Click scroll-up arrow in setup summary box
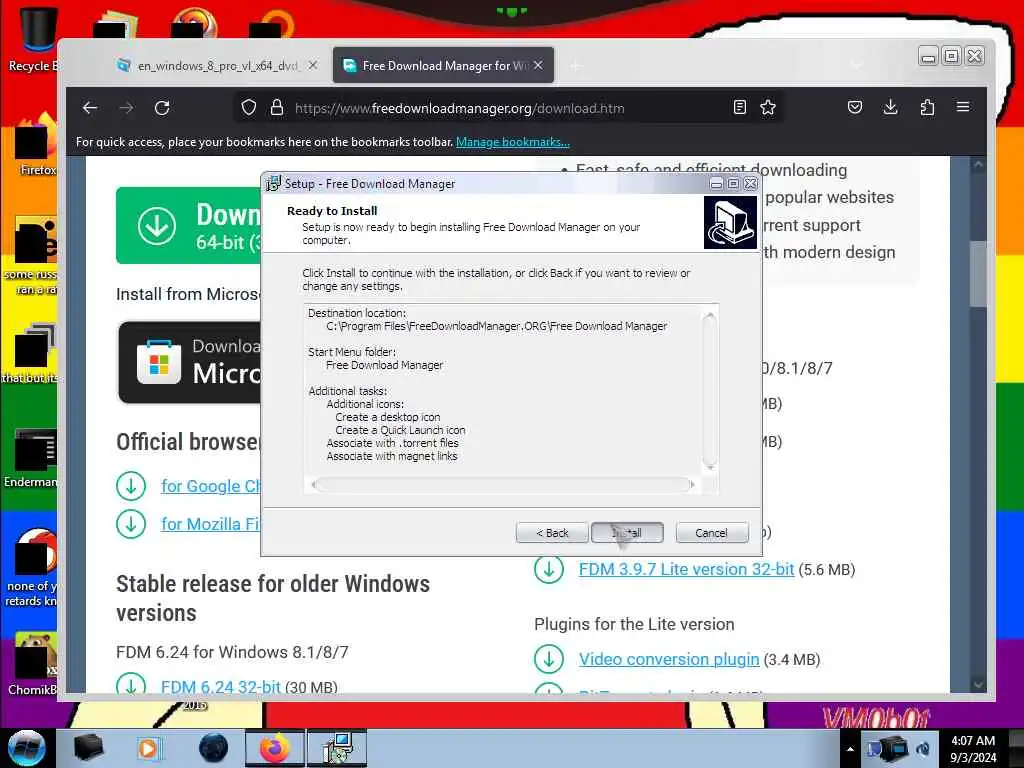1024x768 pixels. [710, 316]
